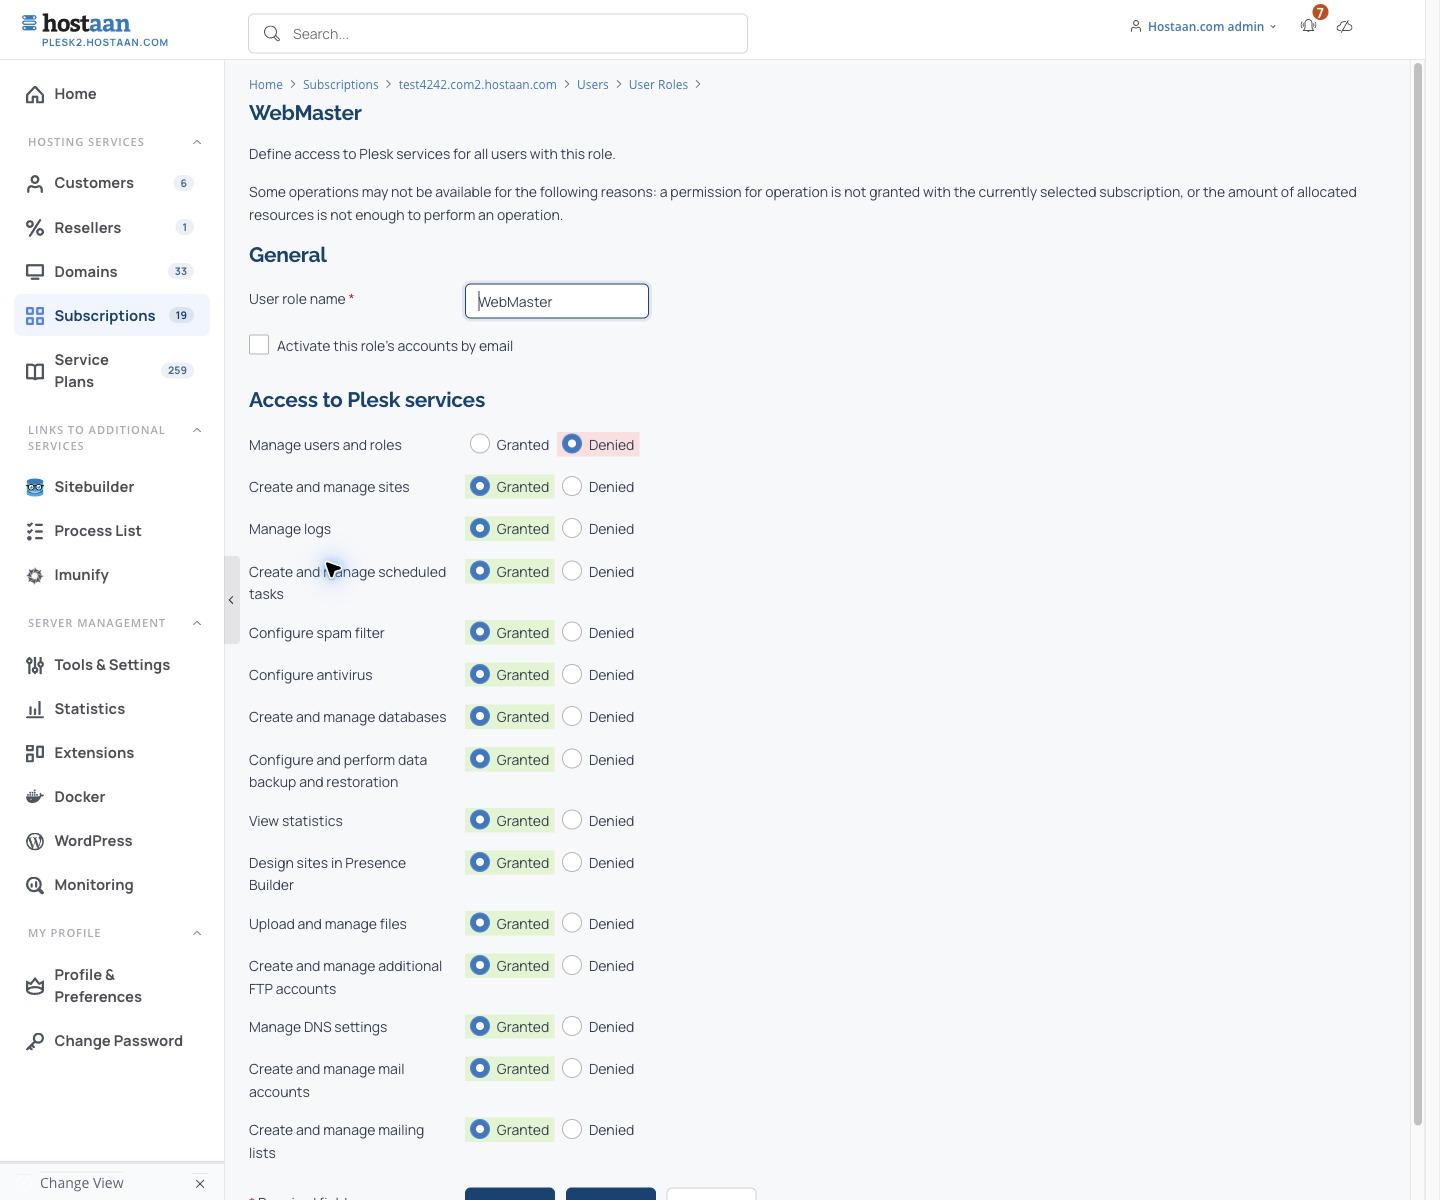Viewport: 1440px width, 1200px height.
Task: Click the WordPress logo icon
Action: pos(35,841)
